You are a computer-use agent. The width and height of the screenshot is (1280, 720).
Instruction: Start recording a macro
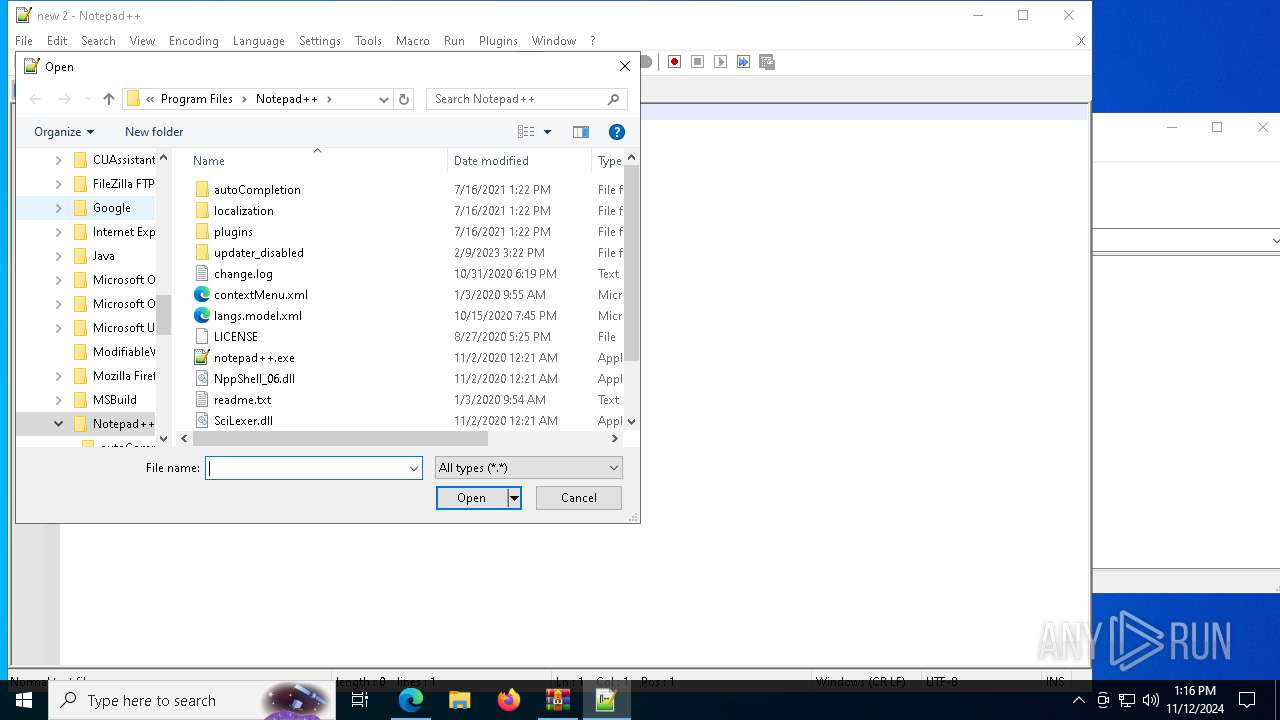coord(675,62)
